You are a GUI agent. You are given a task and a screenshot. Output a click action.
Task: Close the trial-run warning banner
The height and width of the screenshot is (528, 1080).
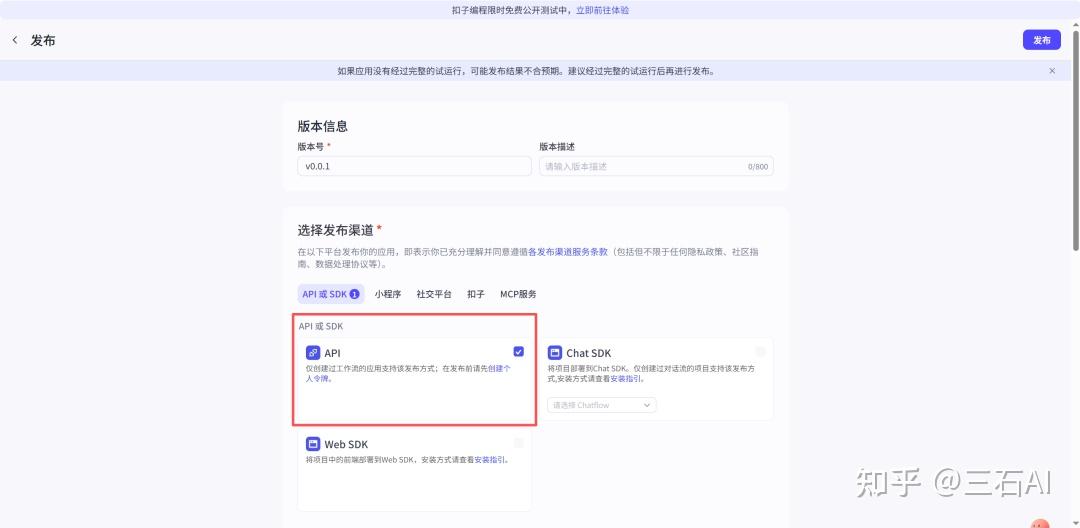pyautogui.click(x=1052, y=71)
